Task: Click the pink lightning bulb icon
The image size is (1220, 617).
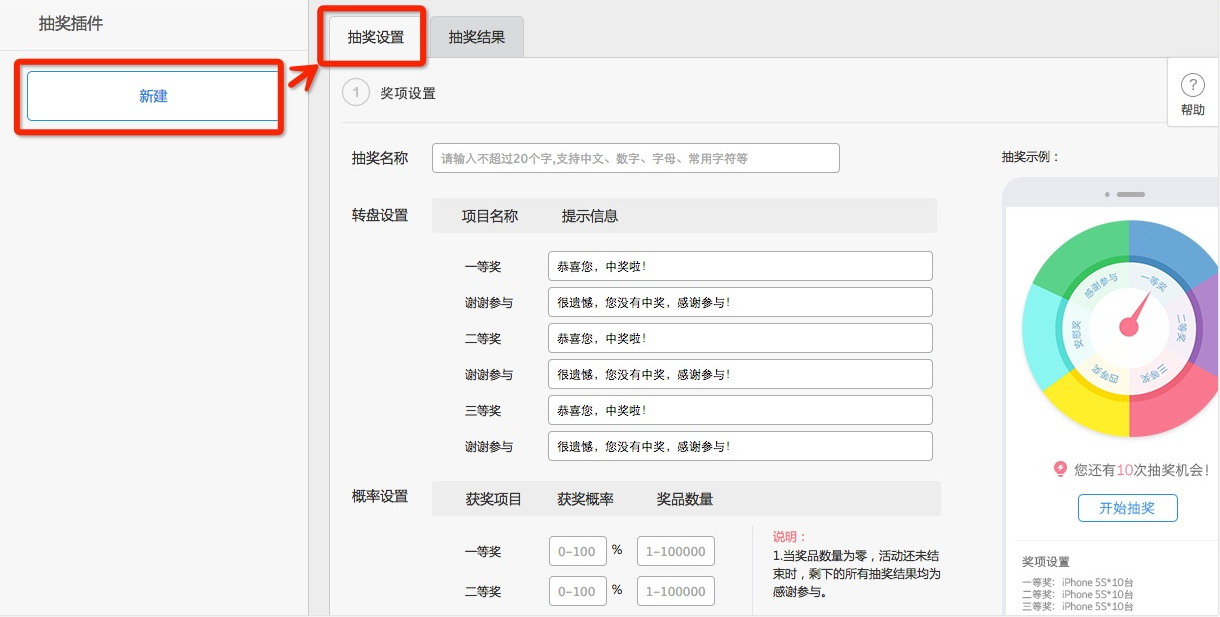Action: coord(1060,468)
